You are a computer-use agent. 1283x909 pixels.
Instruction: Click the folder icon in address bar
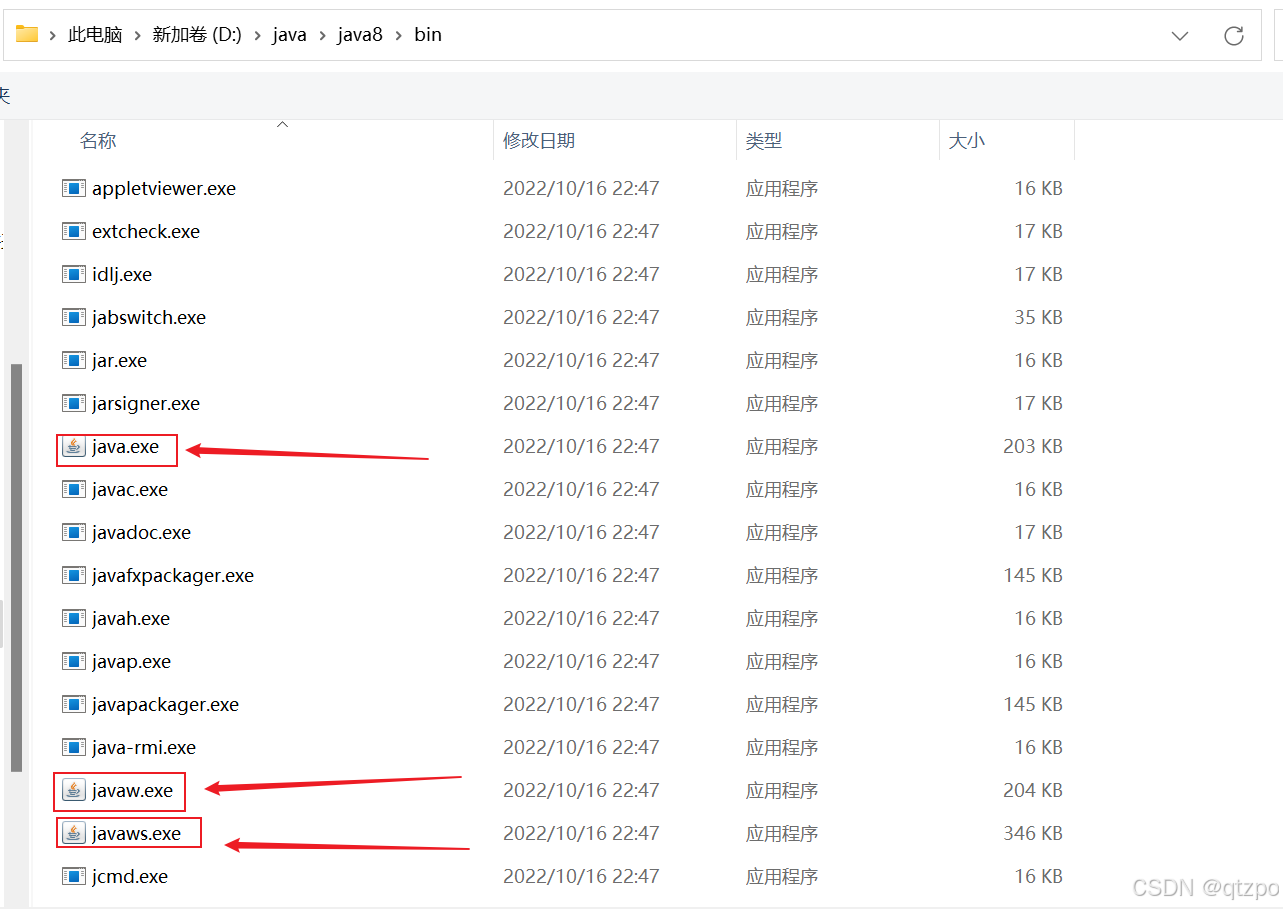[27, 34]
